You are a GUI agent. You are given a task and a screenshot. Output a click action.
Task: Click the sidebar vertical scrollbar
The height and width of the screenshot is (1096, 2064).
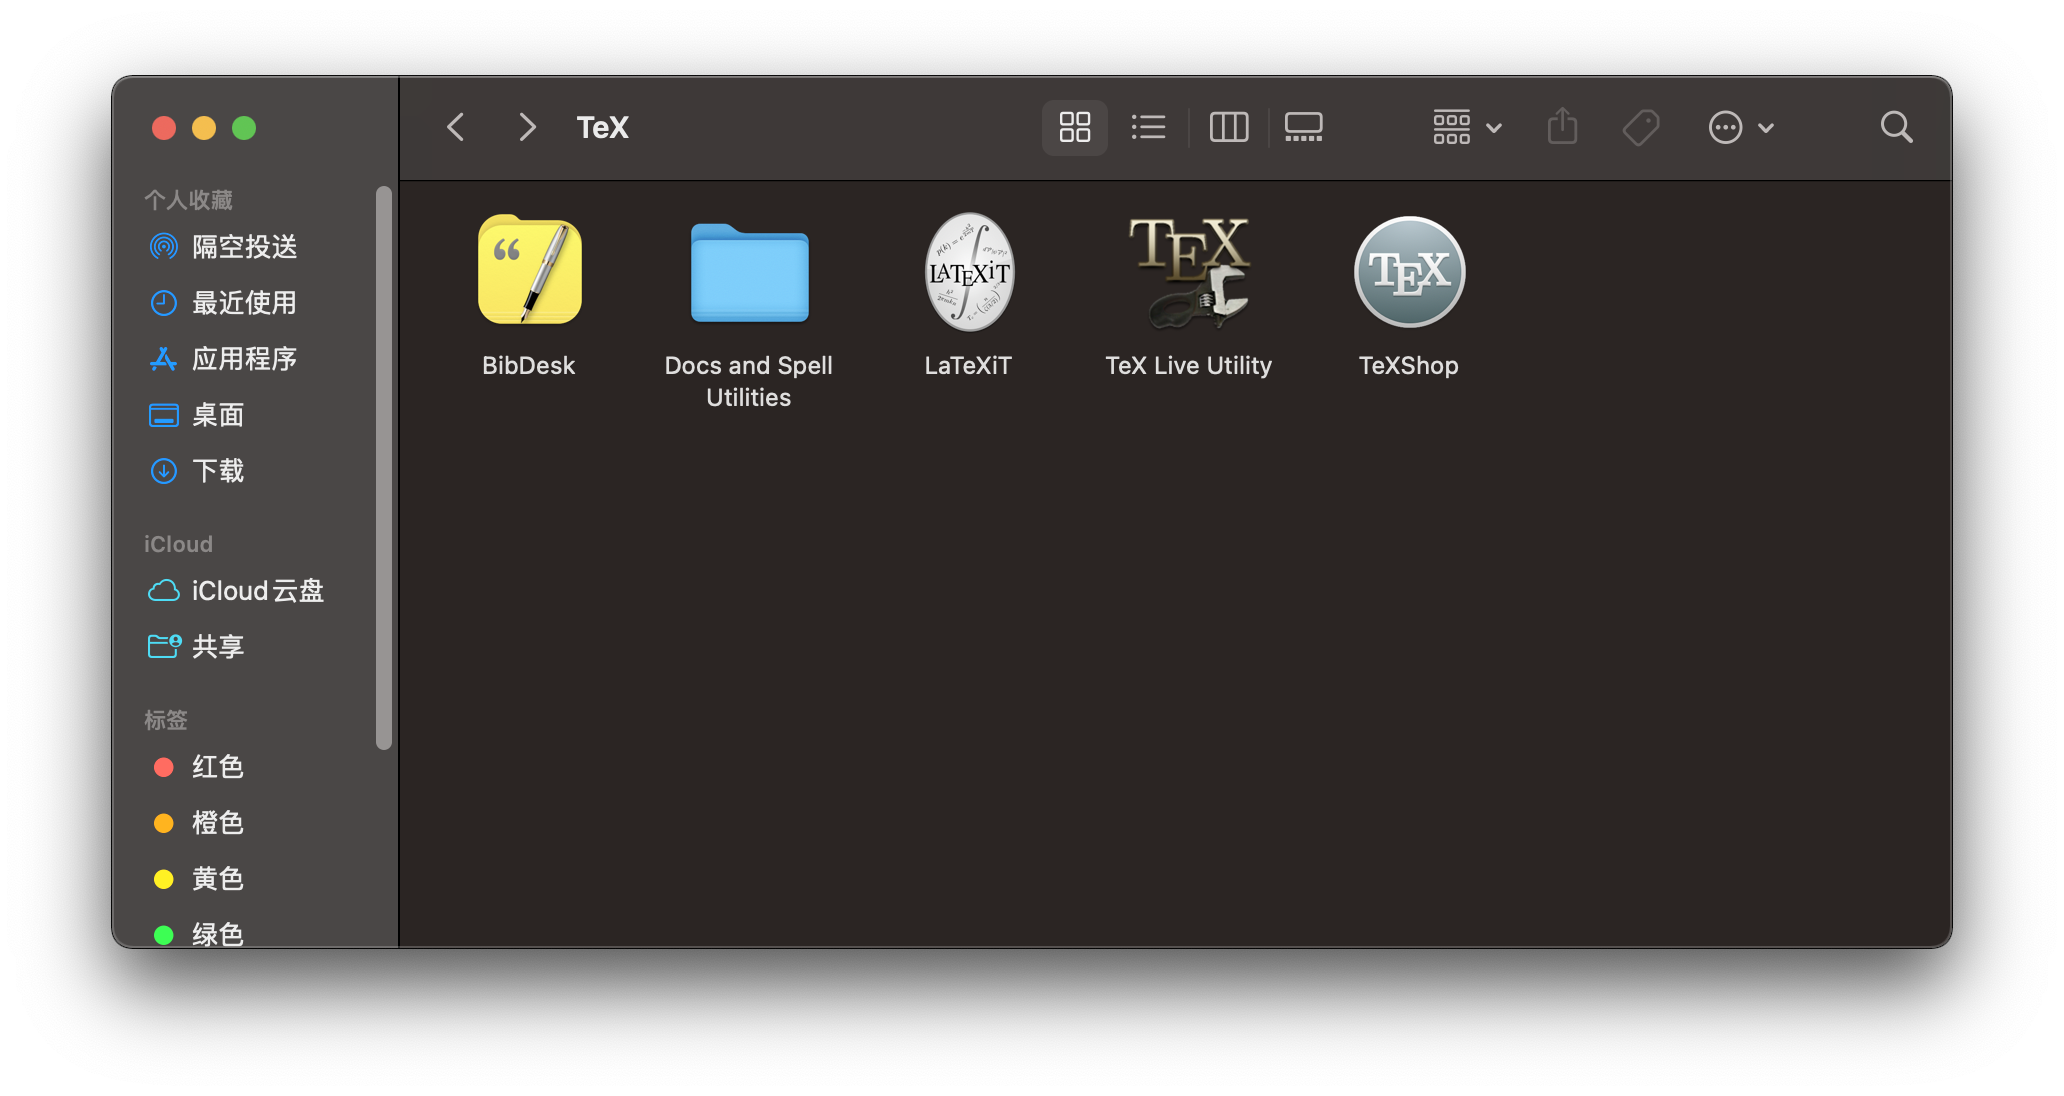[x=383, y=468]
